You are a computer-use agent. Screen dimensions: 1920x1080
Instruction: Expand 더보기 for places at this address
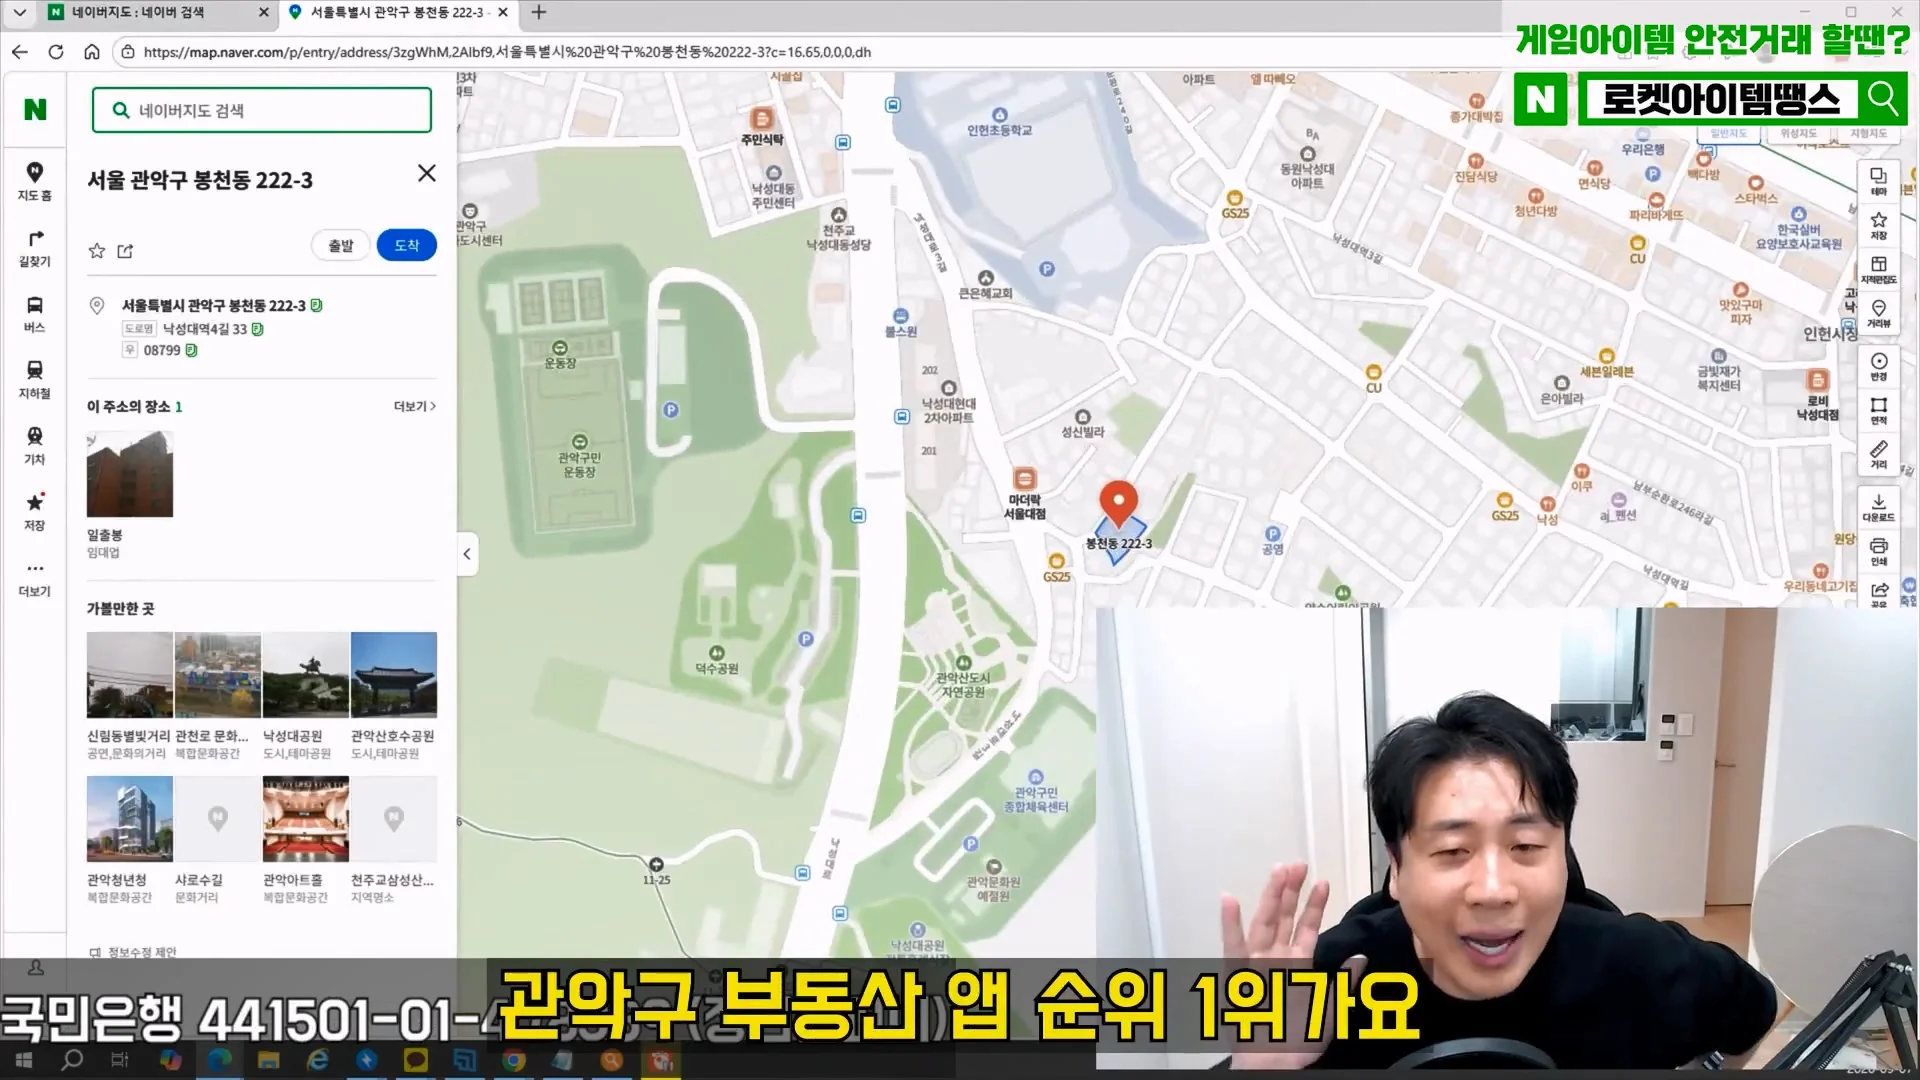[x=415, y=406]
